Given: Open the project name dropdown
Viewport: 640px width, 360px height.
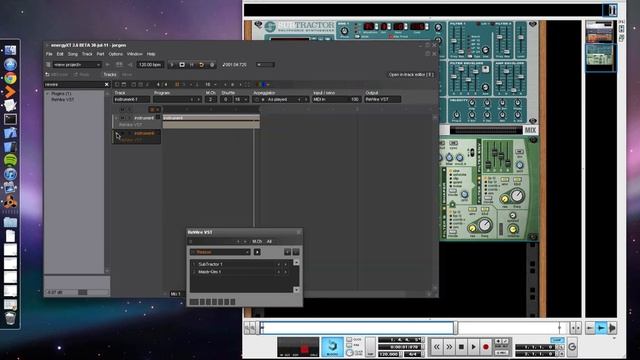Looking at the screenshot, I should [77, 64].
